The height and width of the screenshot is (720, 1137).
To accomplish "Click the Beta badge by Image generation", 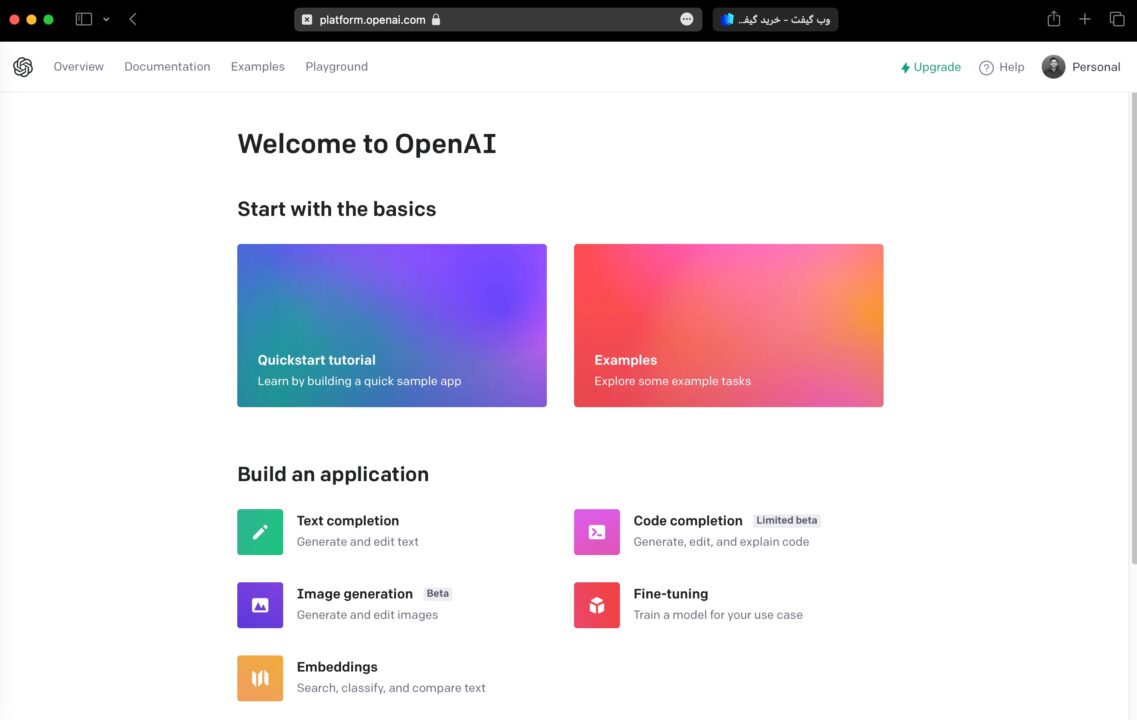I will tap(437, 594).
